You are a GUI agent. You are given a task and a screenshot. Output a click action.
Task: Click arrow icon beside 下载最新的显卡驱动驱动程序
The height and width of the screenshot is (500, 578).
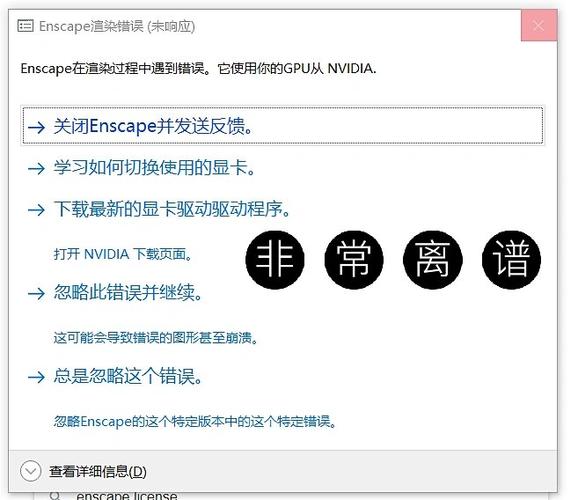[x=36, y=211]
